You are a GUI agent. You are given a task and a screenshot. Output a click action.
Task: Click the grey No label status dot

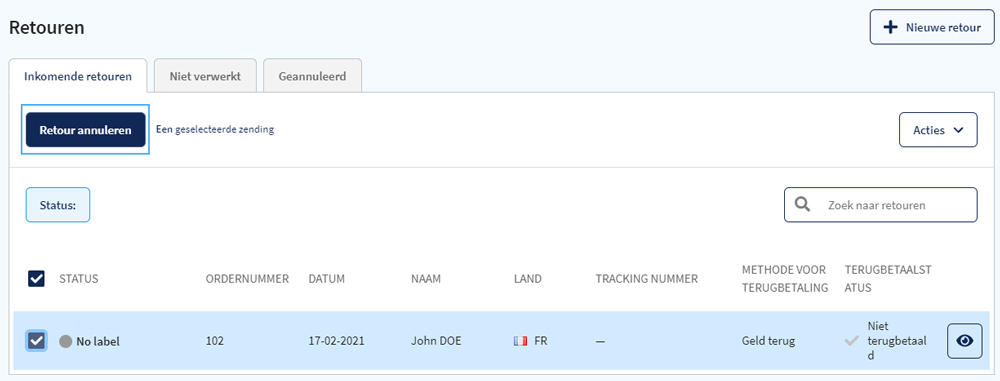click(x=65, y=341)
